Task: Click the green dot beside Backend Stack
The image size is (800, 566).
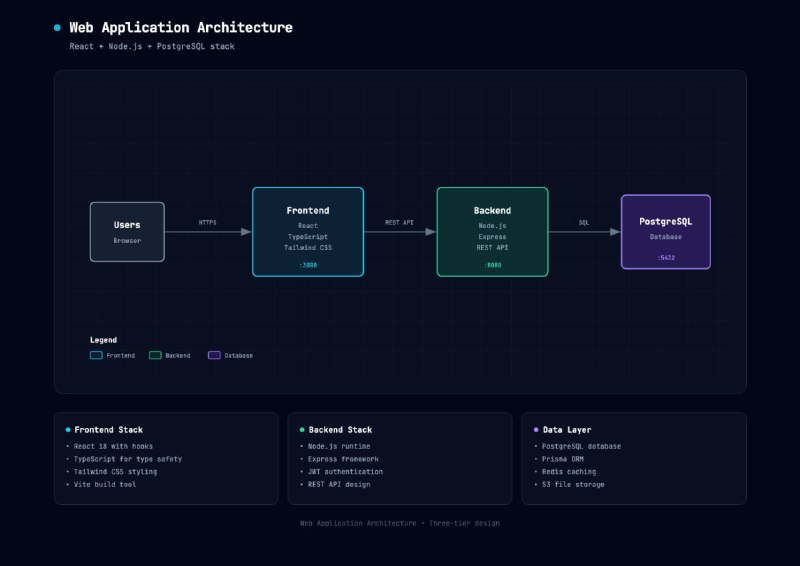Action: coord(301,429)
